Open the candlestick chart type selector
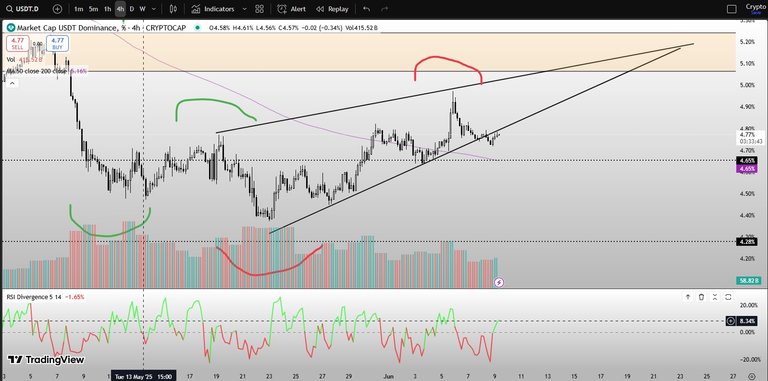Image resolution: width=768 pixels, height=381 pixels. pyautogui.click(x=173, y=9)
